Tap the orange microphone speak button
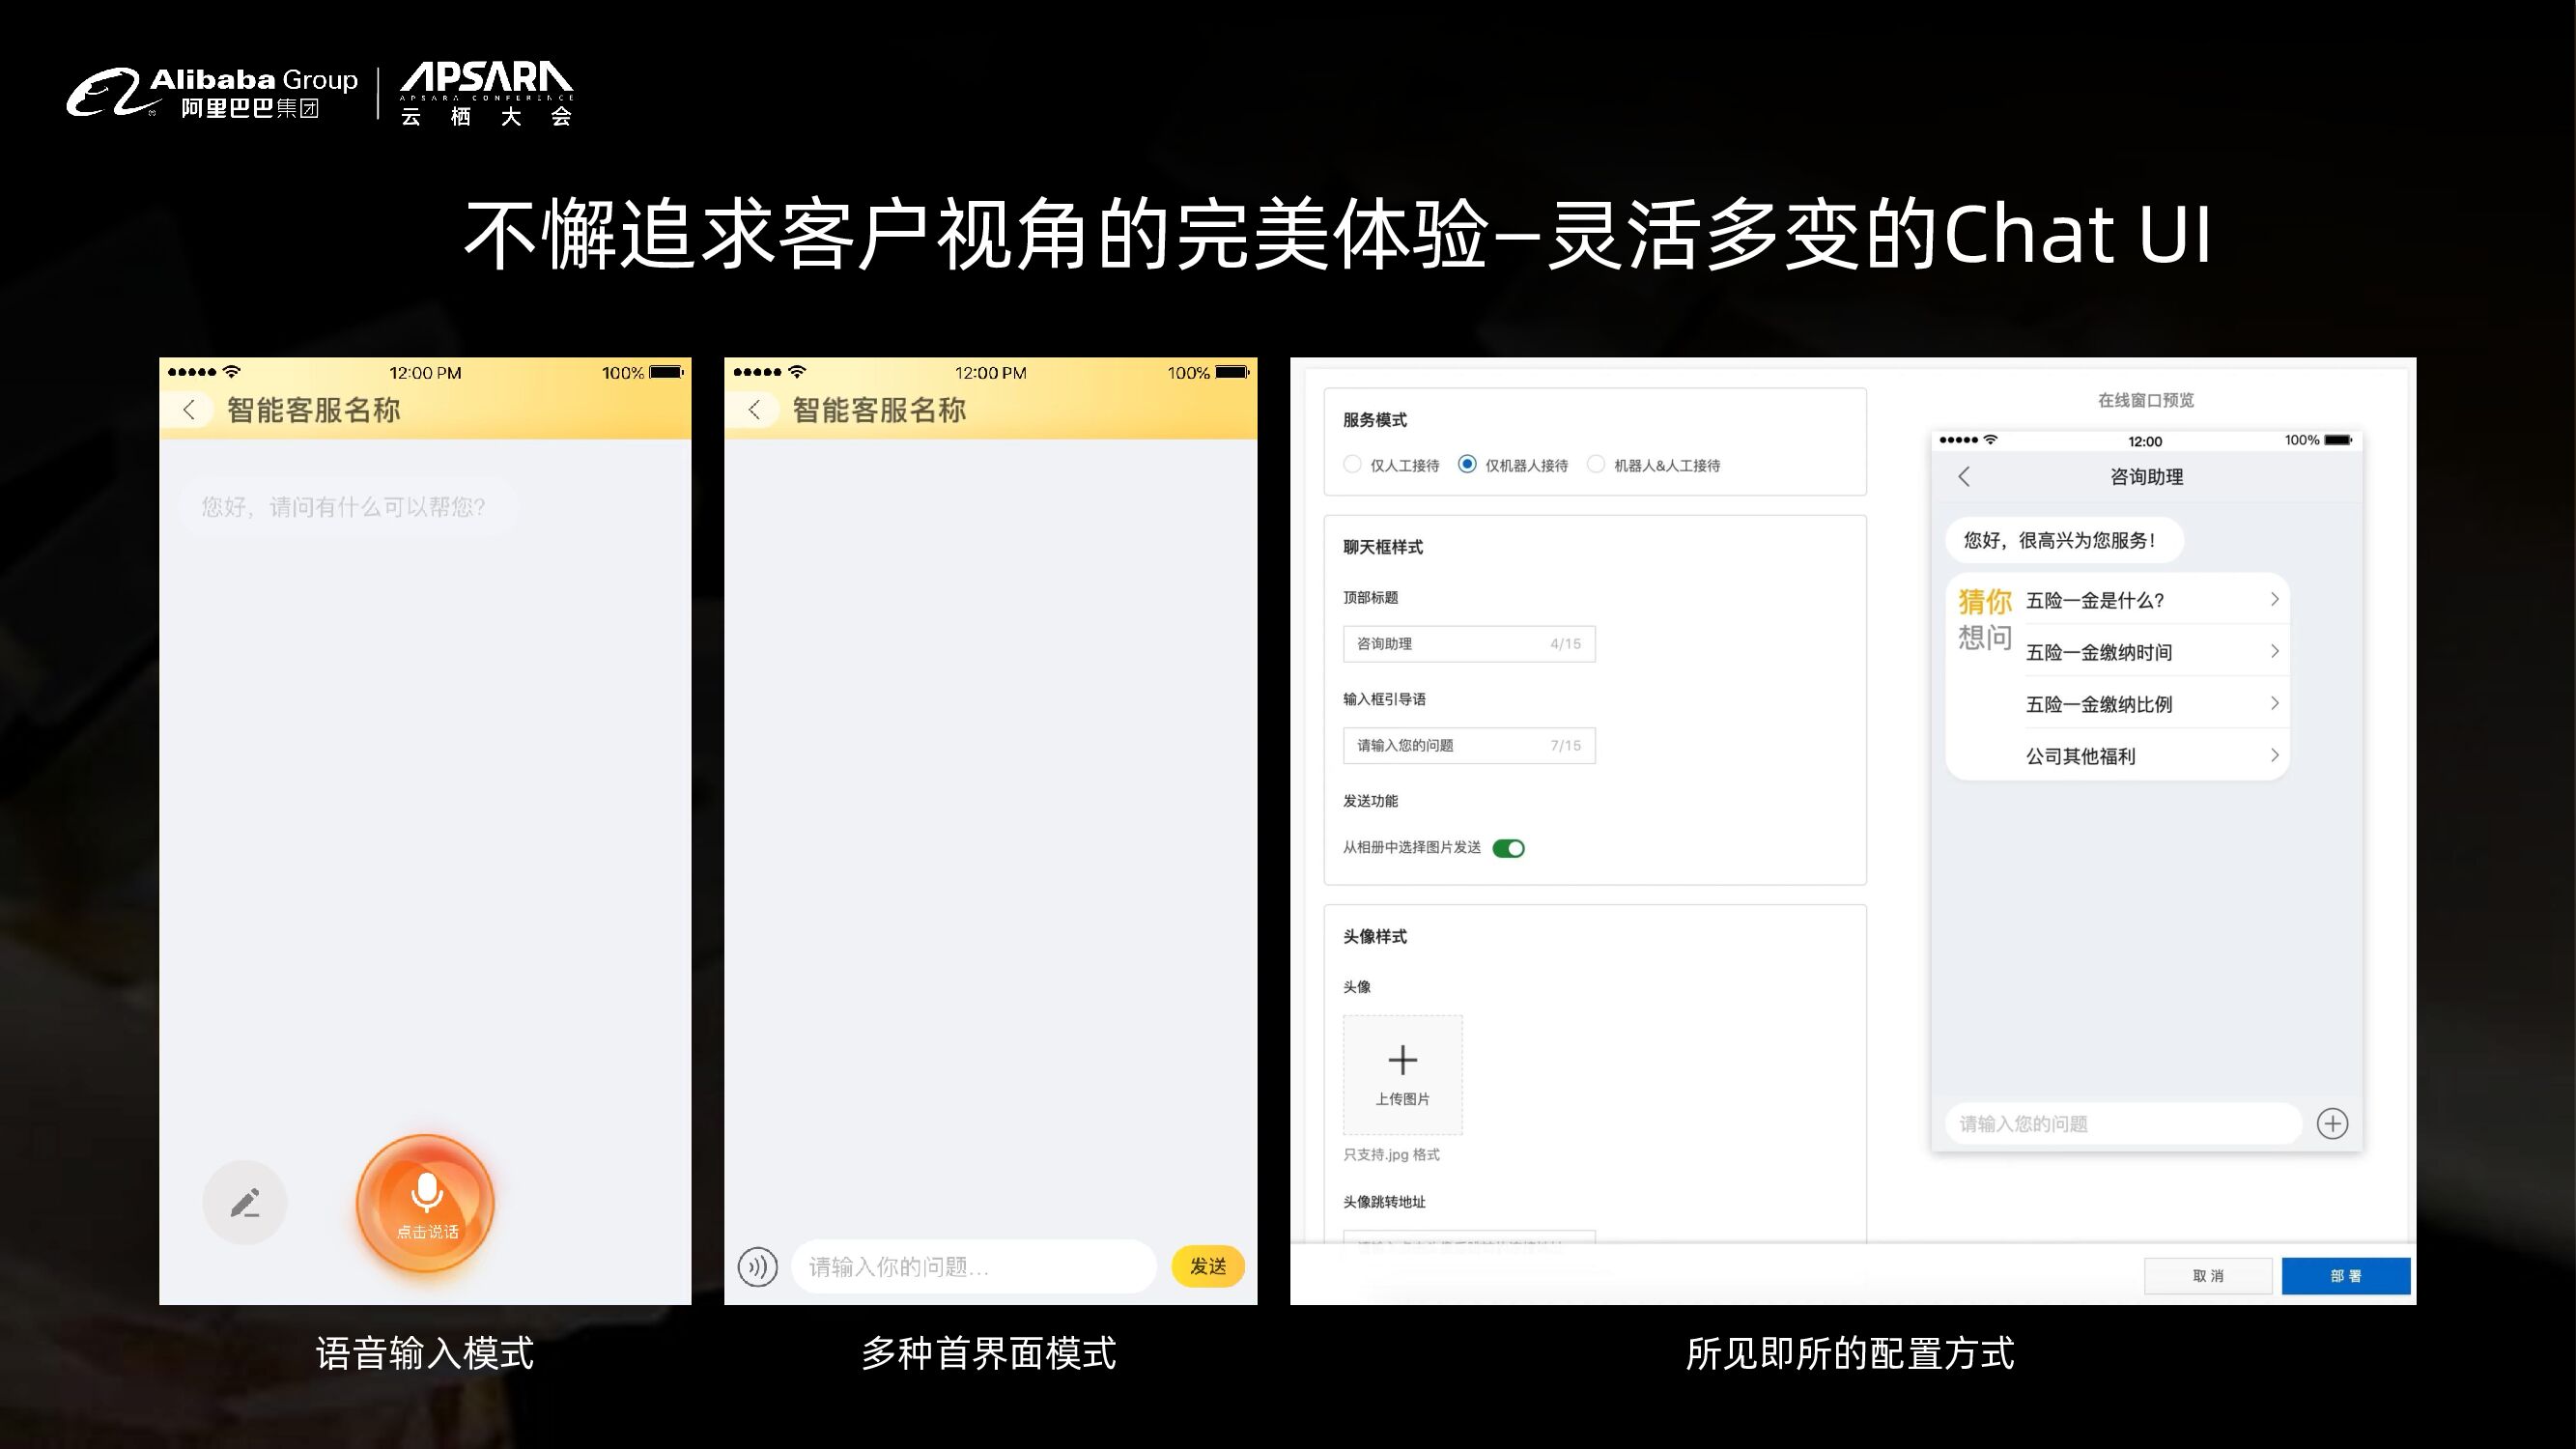Viewport: 2576px width, 1449px height. [x=426, y=1202]
